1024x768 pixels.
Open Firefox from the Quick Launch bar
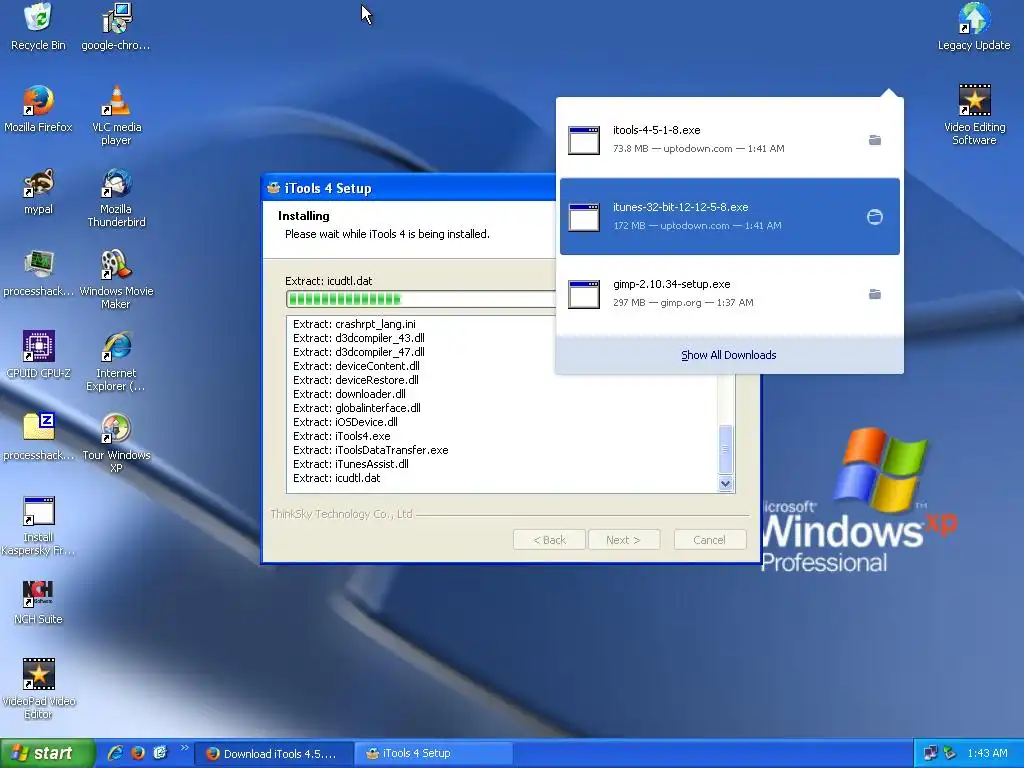[x=138, y=753]
